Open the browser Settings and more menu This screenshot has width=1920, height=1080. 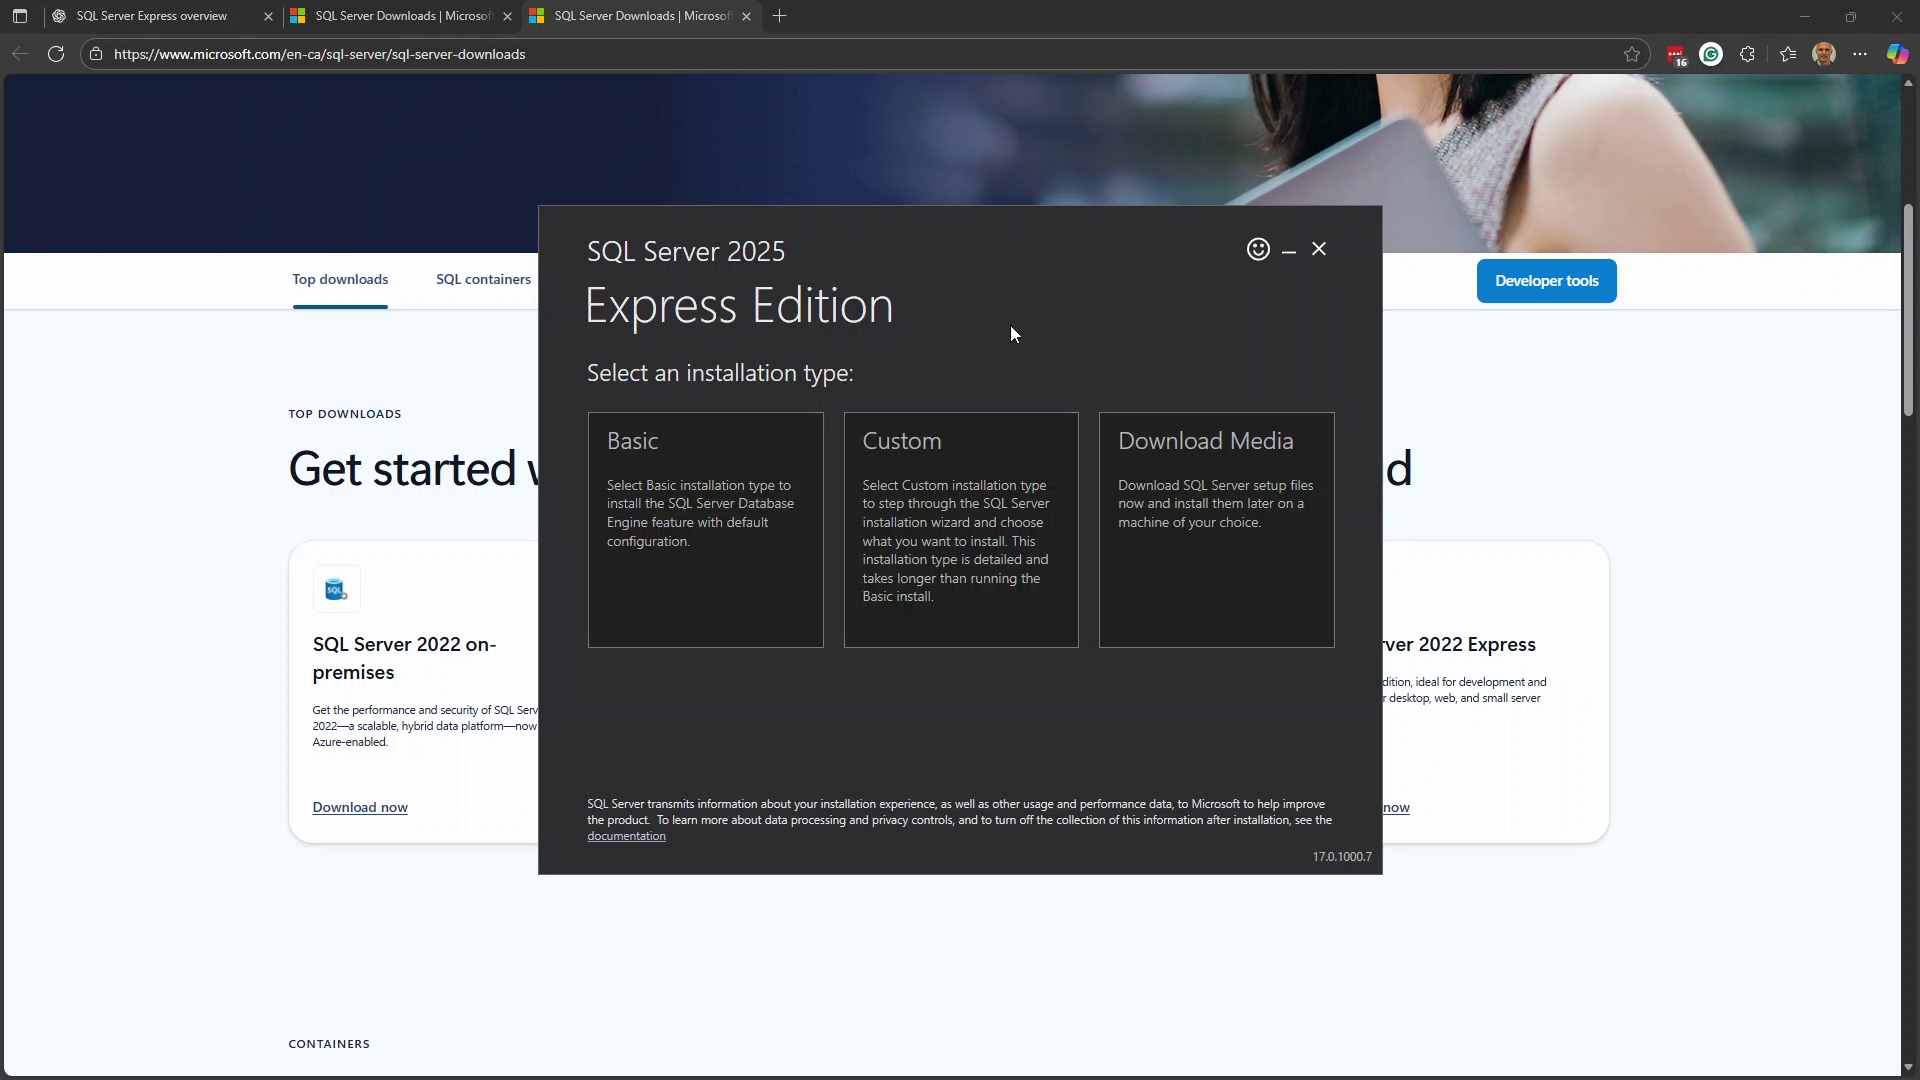click(x=1860, y=54)
